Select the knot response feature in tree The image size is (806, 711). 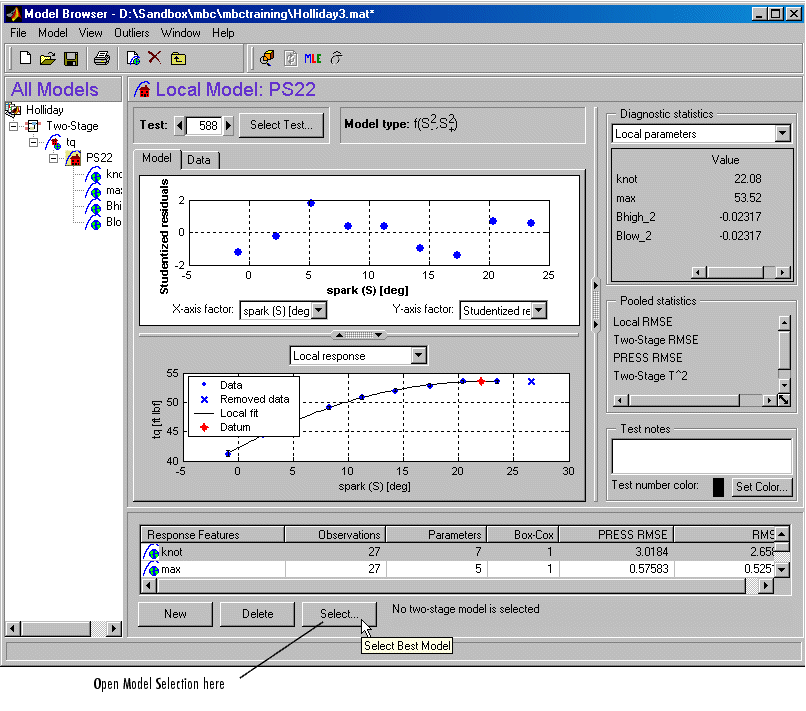[114, 174]
